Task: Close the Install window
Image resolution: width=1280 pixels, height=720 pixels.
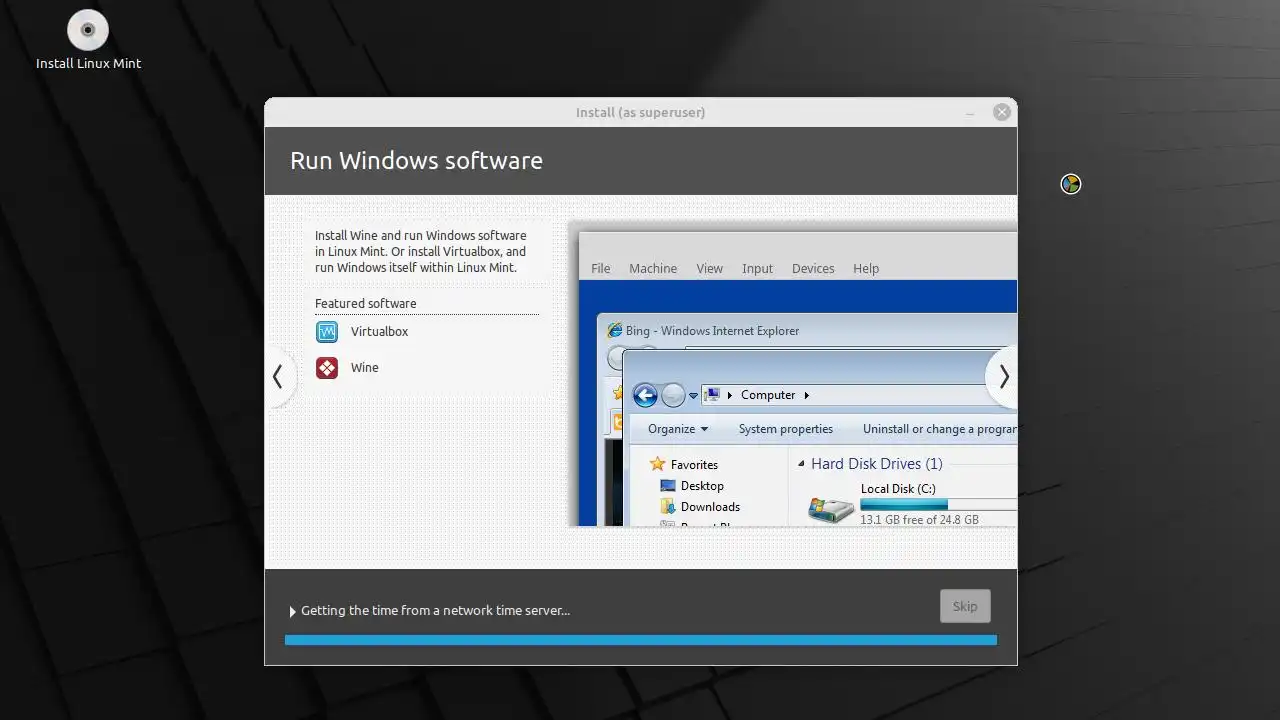Action: pyautogui.click(x=1002, y=113)
